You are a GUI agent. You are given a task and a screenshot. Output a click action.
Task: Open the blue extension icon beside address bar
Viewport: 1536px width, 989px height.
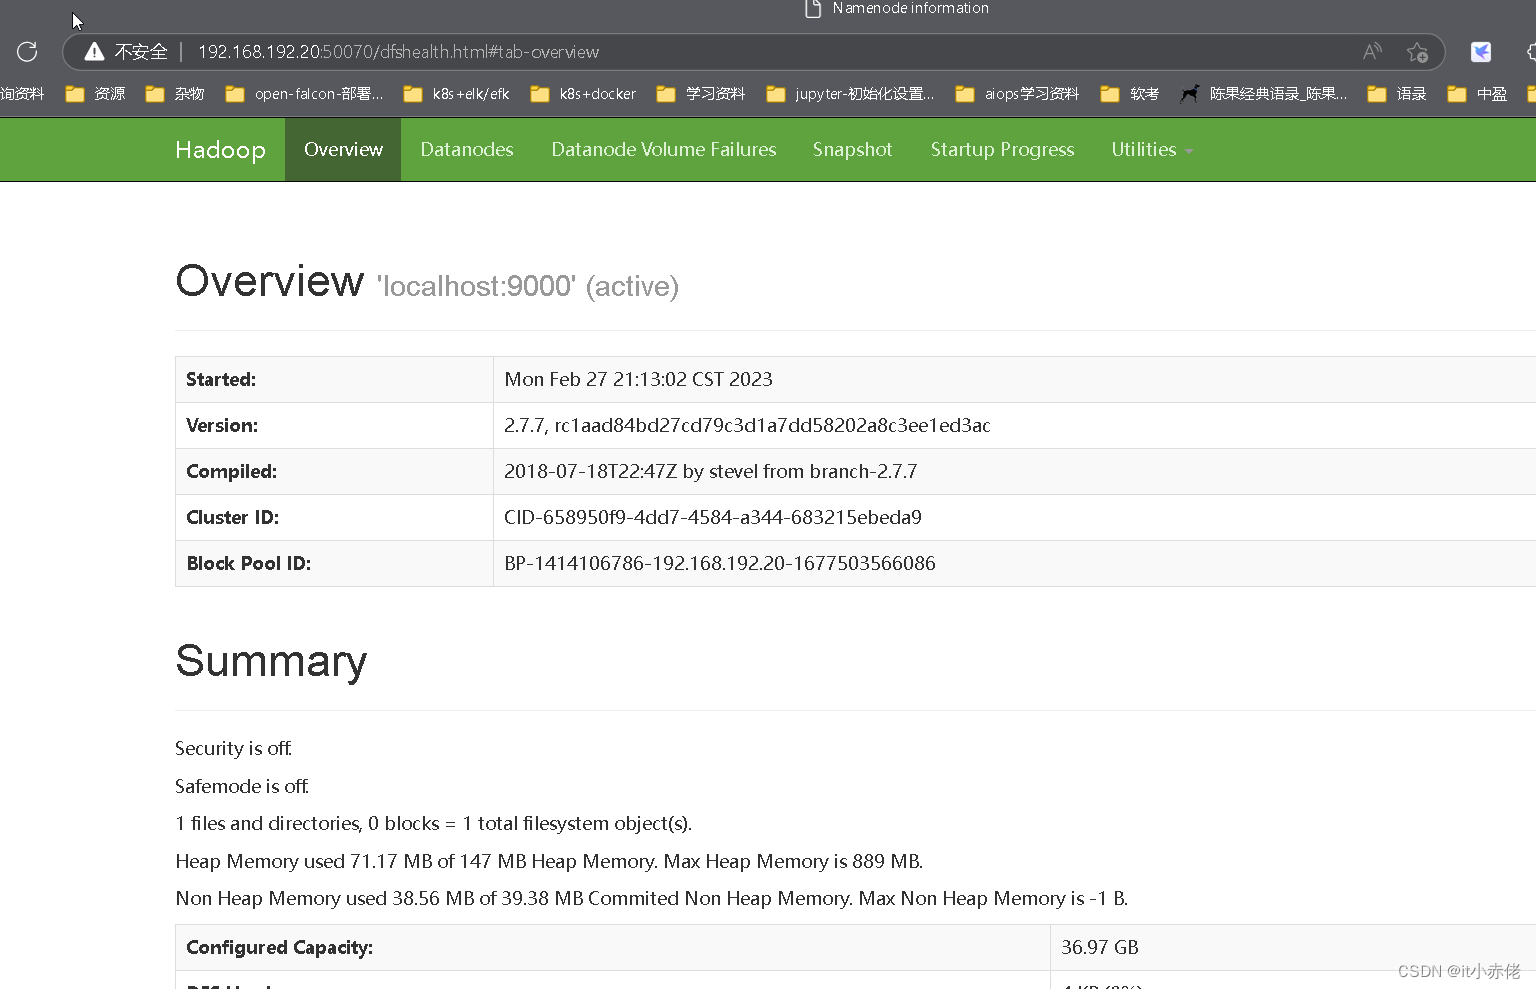tap(1481, 52)
